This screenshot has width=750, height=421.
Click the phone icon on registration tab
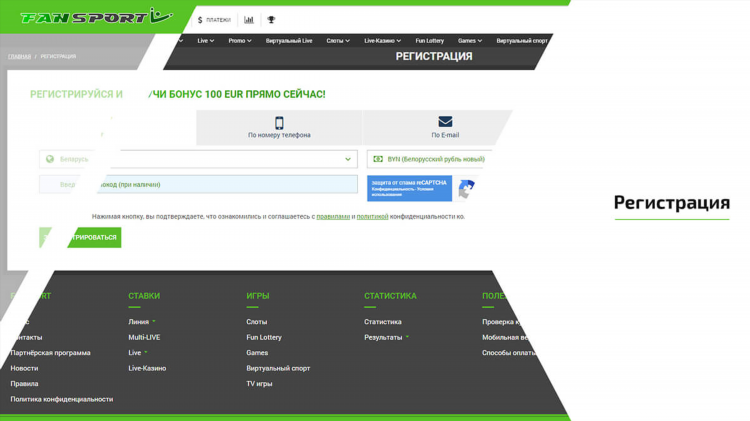click(x=279, y=123)
